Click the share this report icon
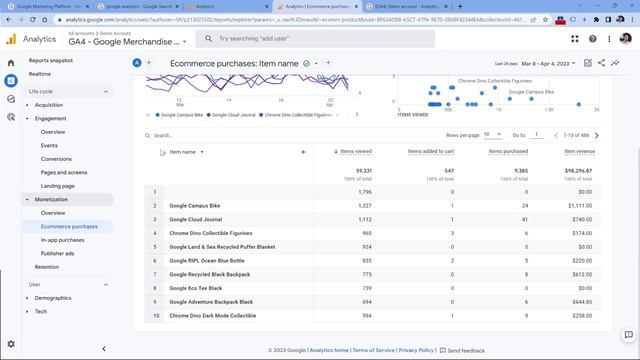This screenshot has height=360, width=640. pos(601,63)
